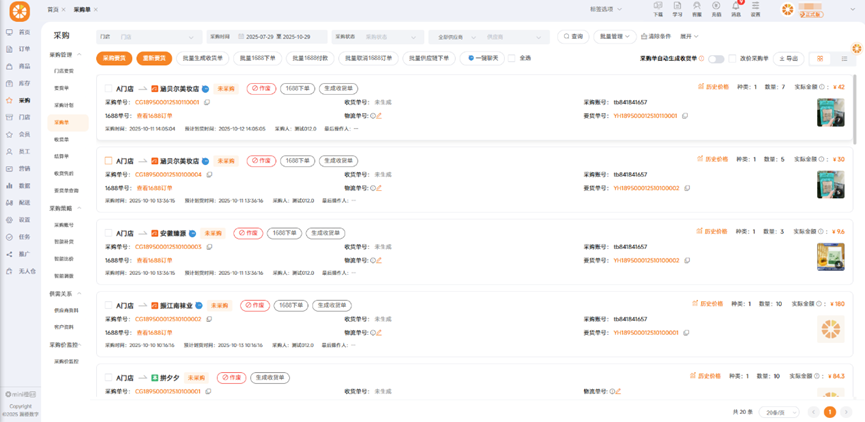Image resolution: width=865 pixels, height=422 pixels.
Task: Select checkbox of order CG189500012510100004
Action: coord(108,161)
